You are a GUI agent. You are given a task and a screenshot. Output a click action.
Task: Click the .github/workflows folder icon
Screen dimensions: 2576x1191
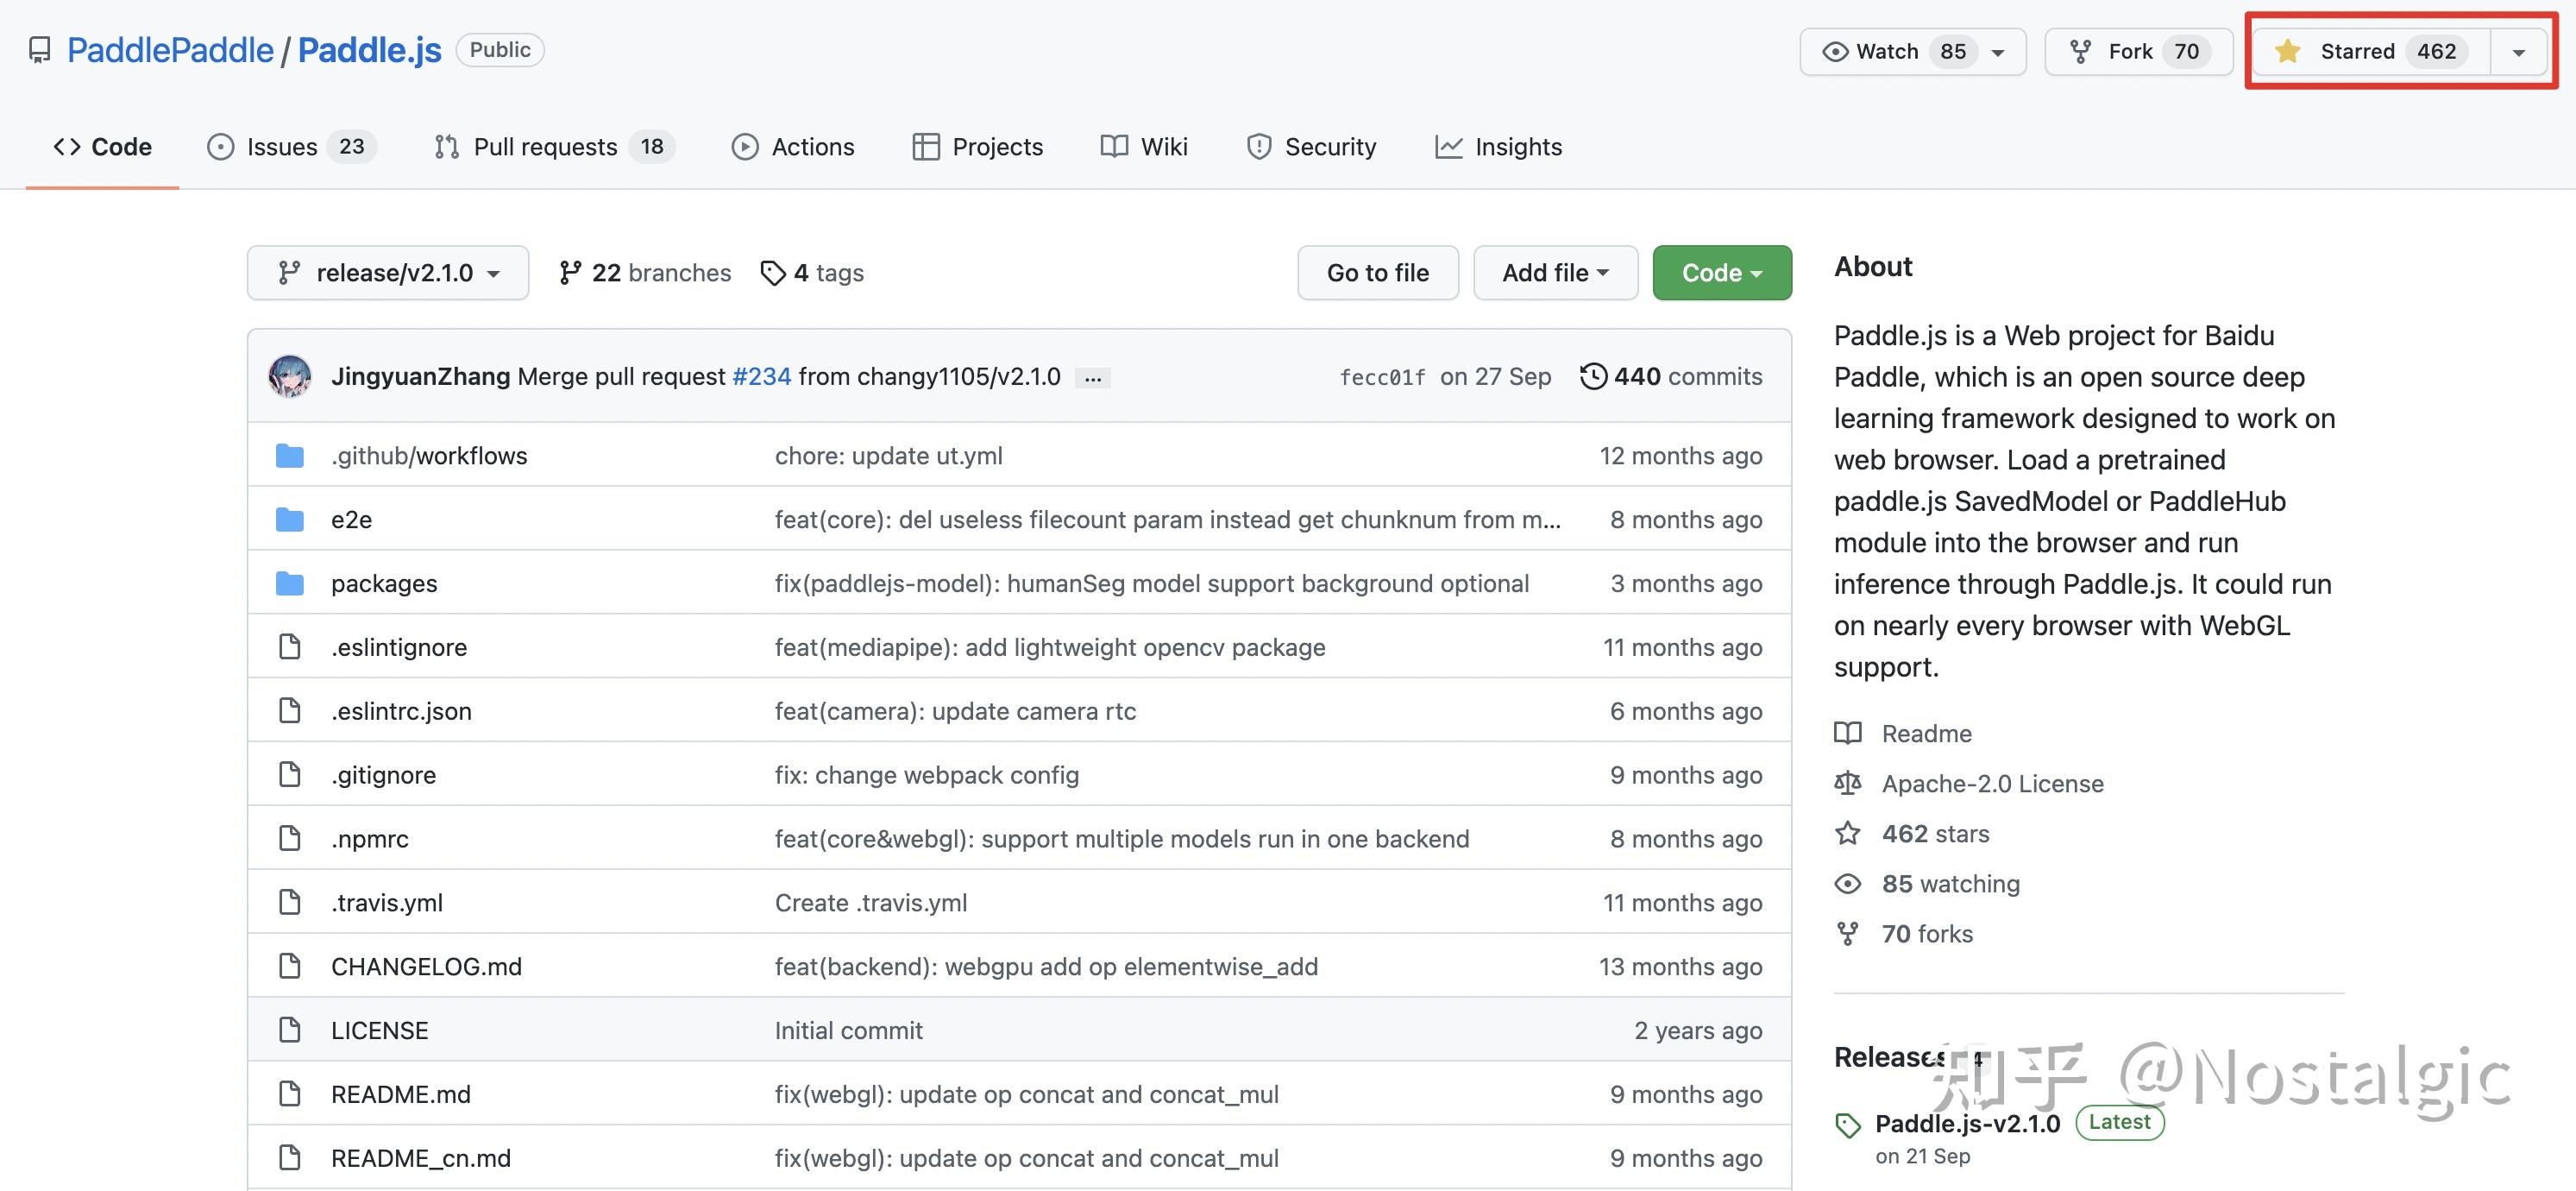(289, 456)
